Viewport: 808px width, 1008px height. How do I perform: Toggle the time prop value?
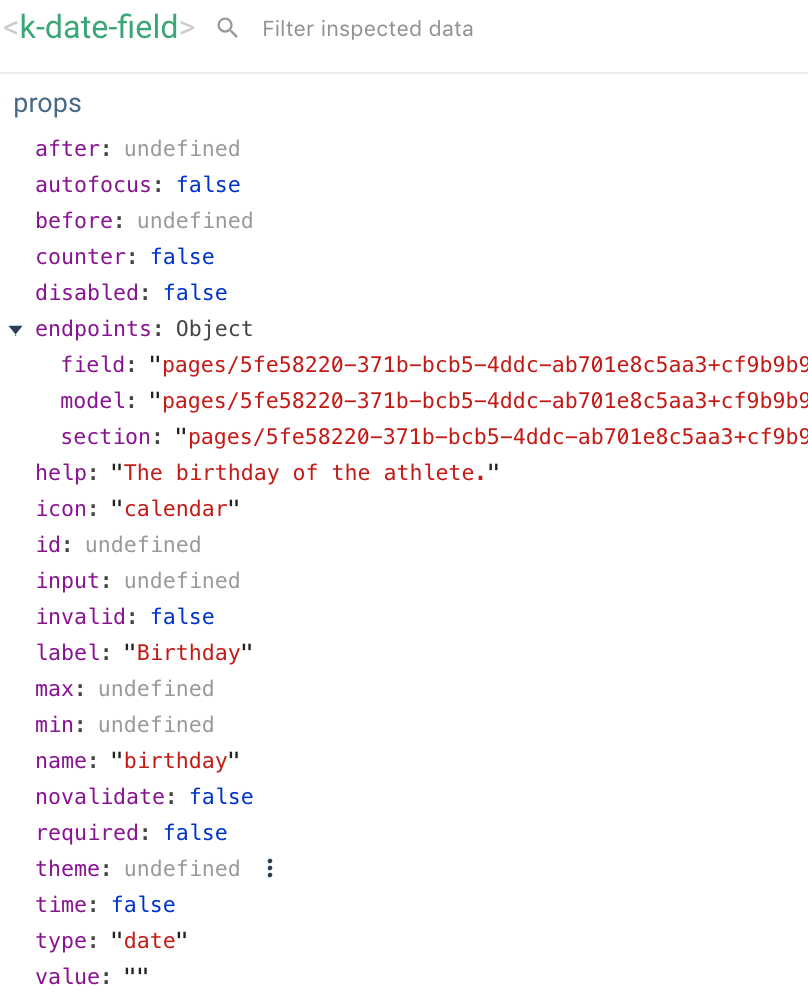[x=143, y=904]
